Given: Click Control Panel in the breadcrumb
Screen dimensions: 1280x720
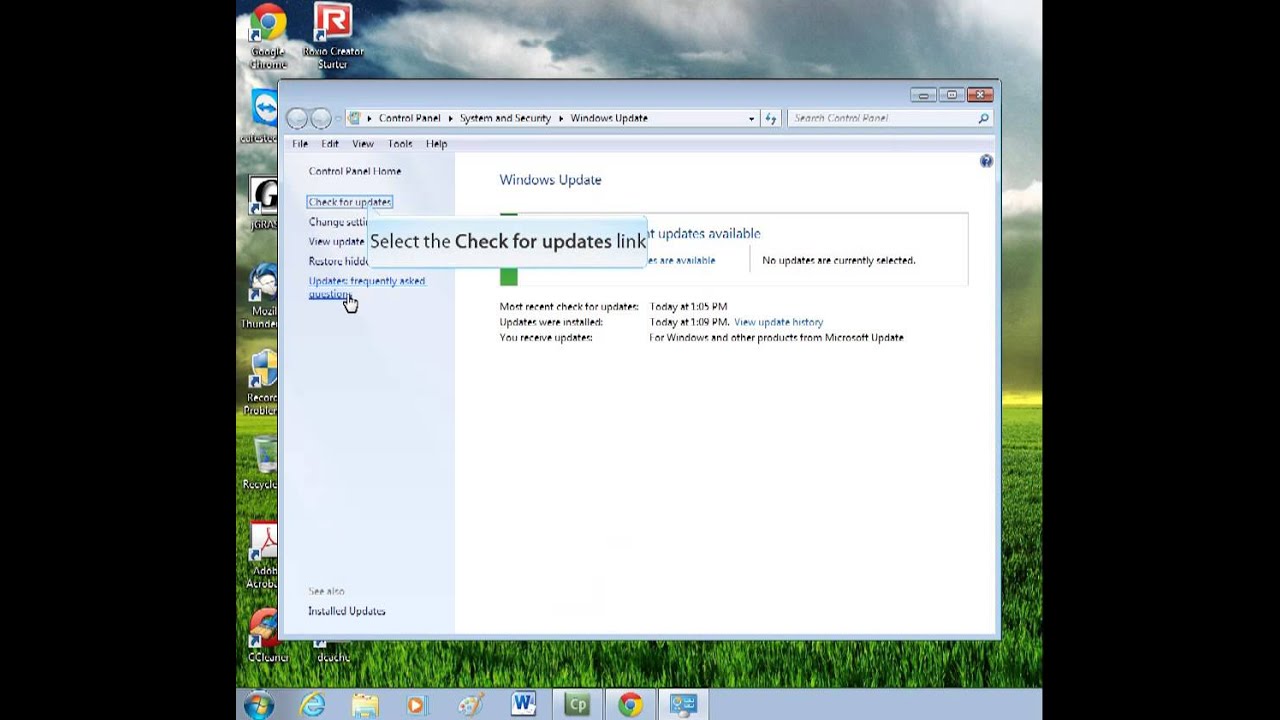Looking at the screenshot, I should [x=410, y=118].
